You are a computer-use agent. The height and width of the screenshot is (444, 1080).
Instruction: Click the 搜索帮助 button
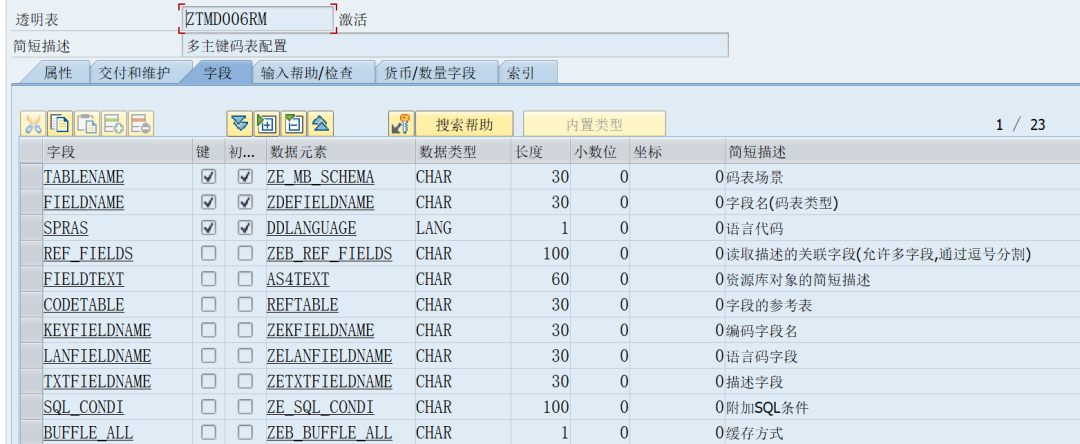pyautogui.click(x=464, y=125)
